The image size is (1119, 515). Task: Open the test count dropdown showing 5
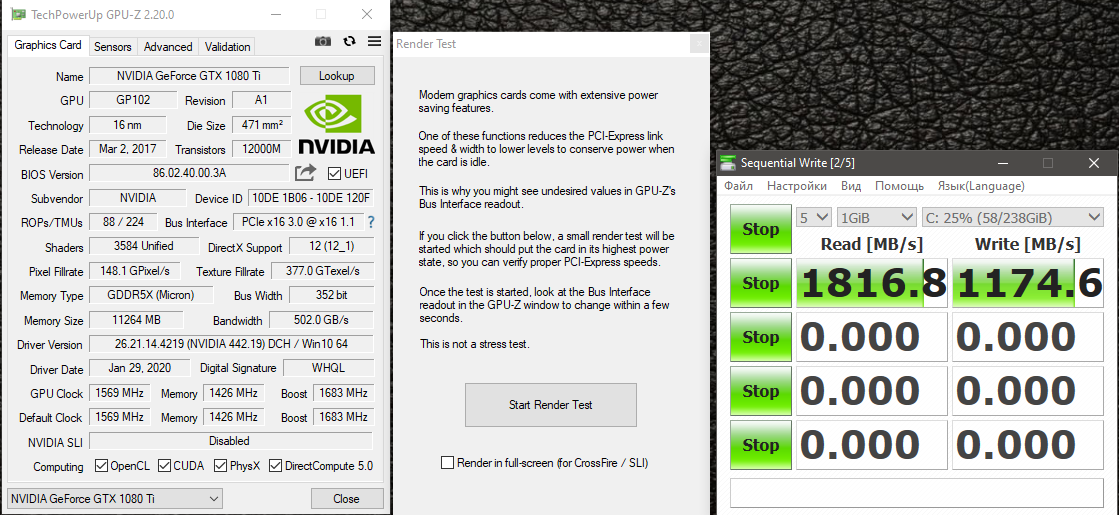(814, 217)
